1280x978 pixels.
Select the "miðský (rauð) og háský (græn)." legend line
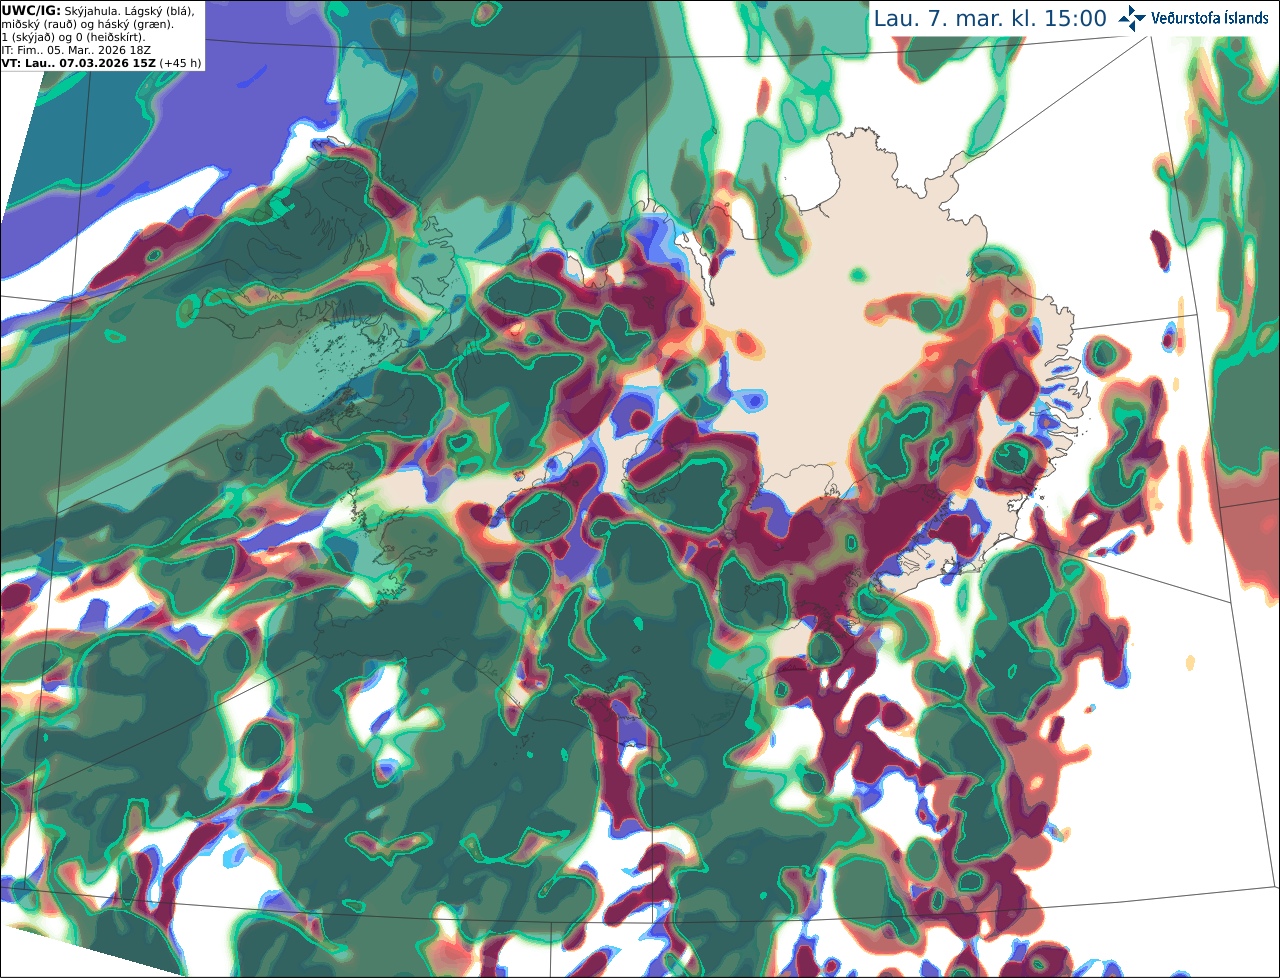click(87, 23)
